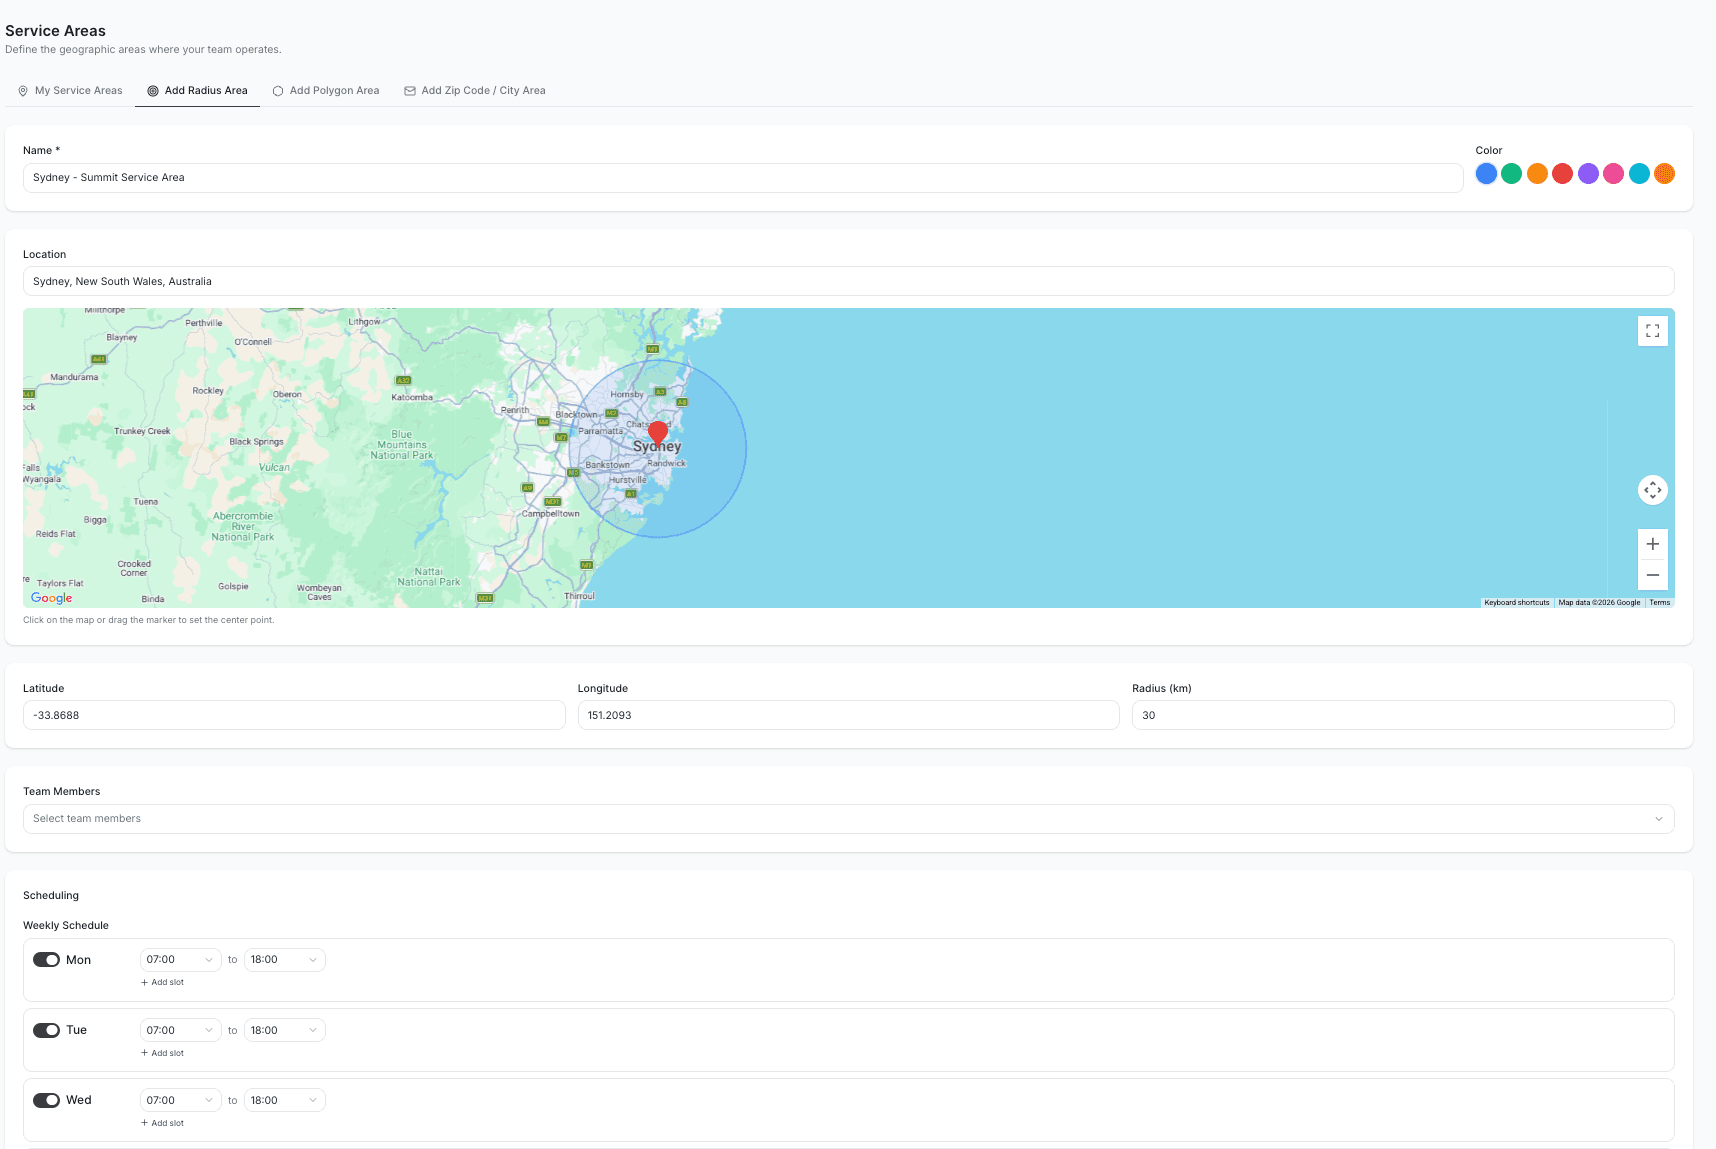Click the envelope icon on Add Zip Code tab
Image resolution: width=1716 pixels, height=1149 pixels.
409,90
